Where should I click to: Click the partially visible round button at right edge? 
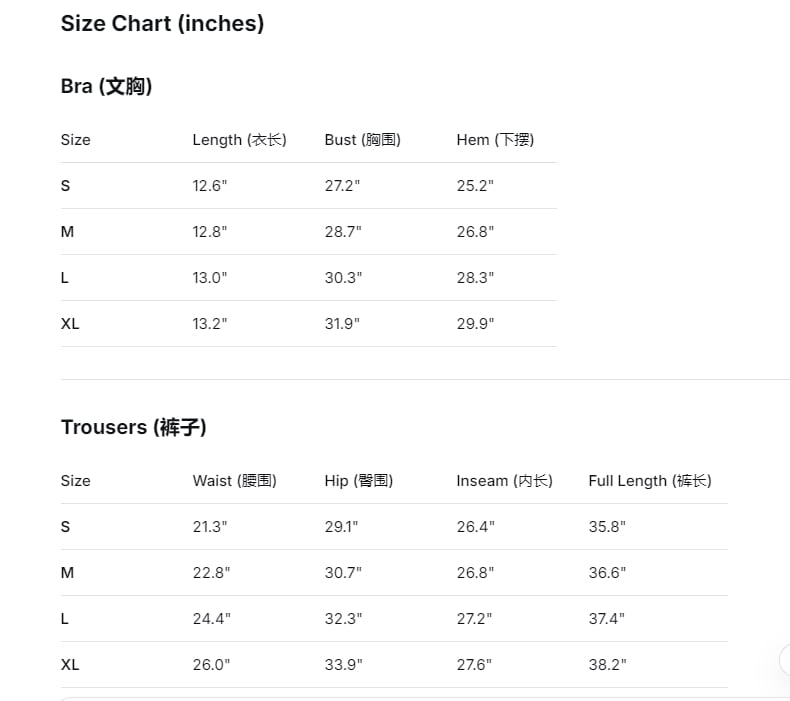[784, 660]
